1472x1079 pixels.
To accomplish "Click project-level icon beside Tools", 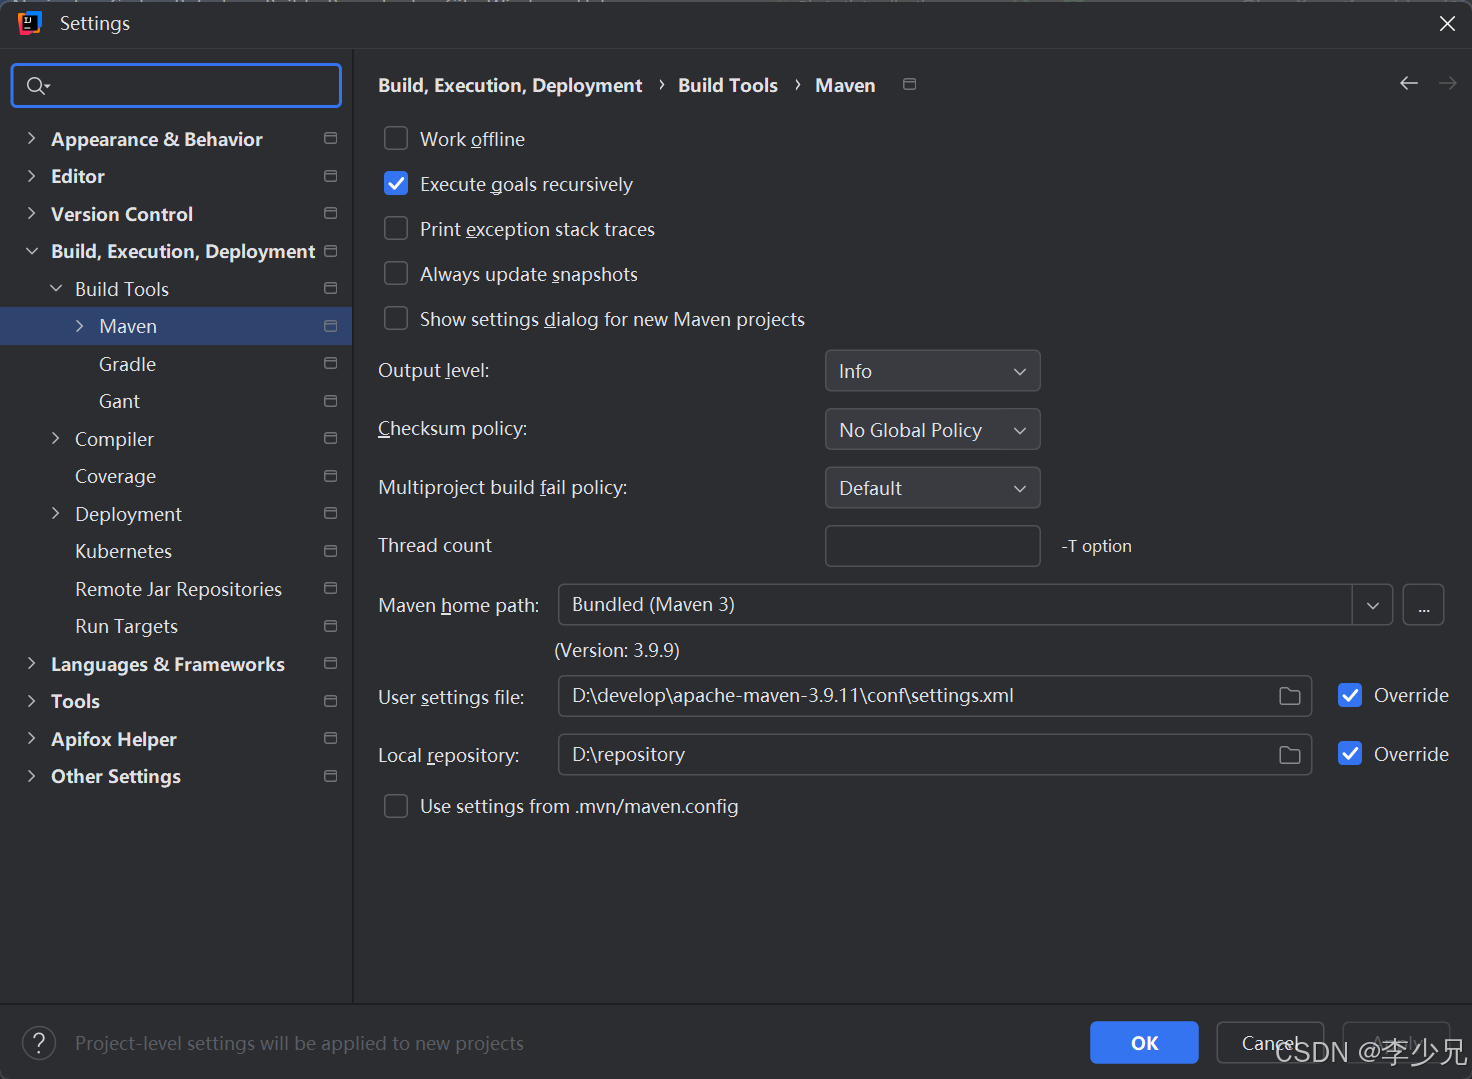I will click(x=331, y=701).
